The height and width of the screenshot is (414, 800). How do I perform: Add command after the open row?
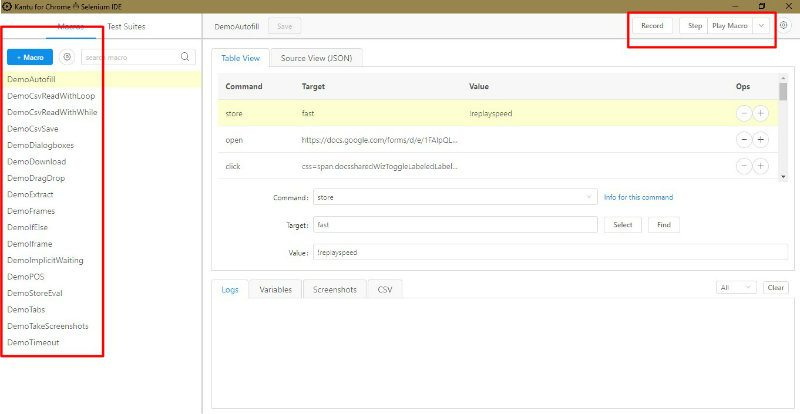point(761,140)
